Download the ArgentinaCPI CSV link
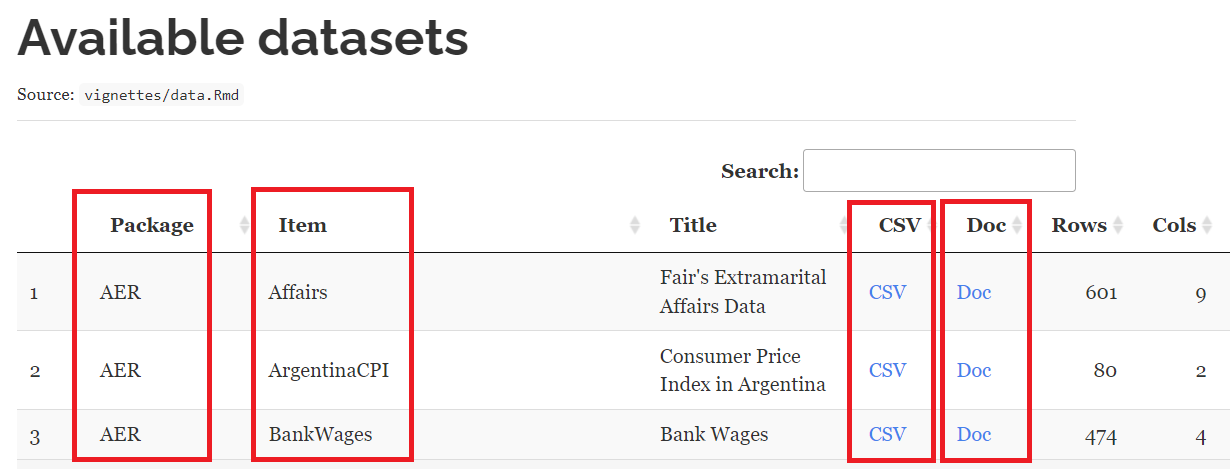 coord(887,370)
